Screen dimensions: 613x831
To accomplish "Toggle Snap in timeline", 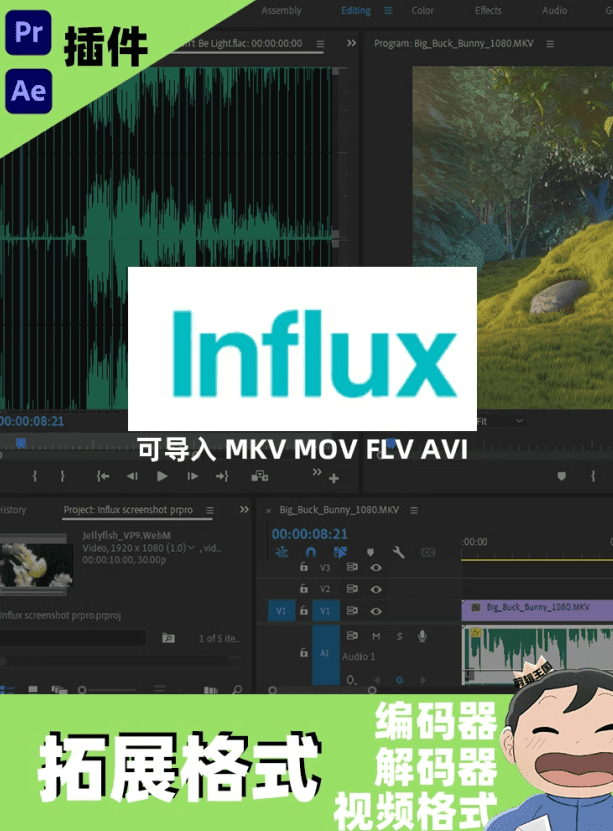I will click(311, 552).
